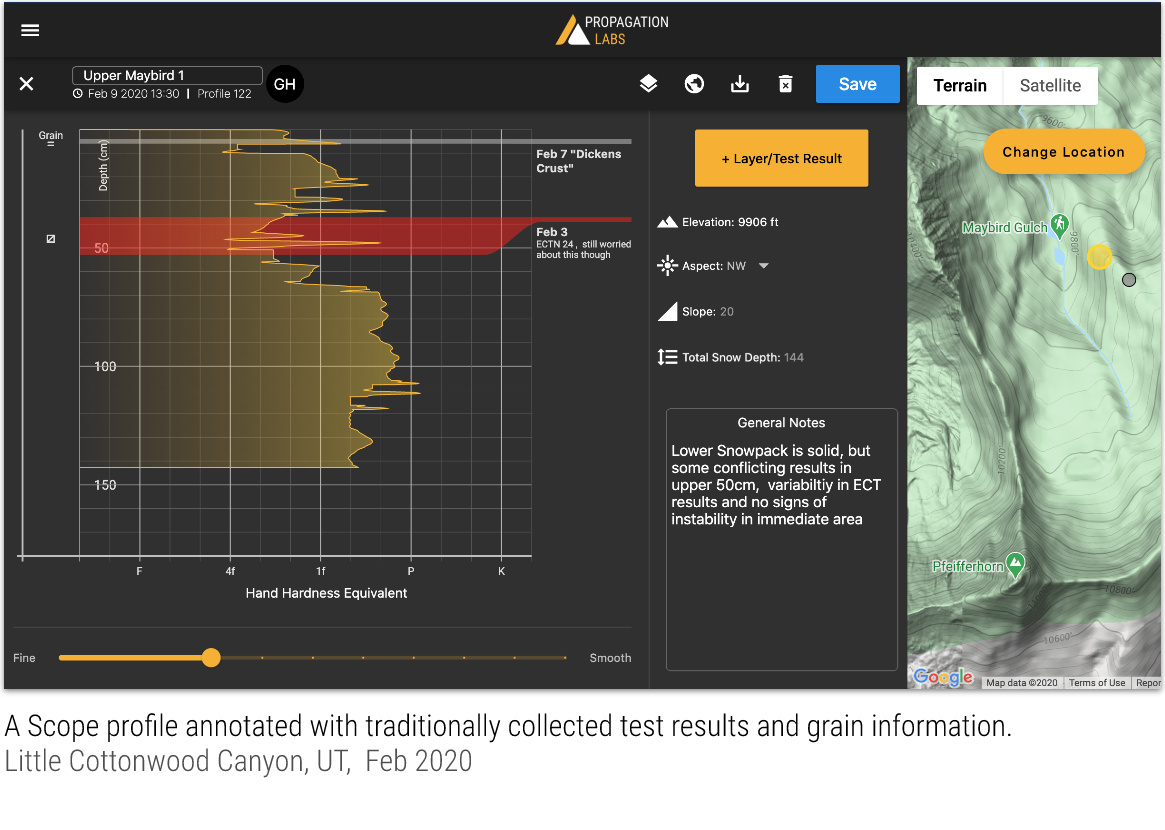Download the profile via download icon

[x=740, y=84]
